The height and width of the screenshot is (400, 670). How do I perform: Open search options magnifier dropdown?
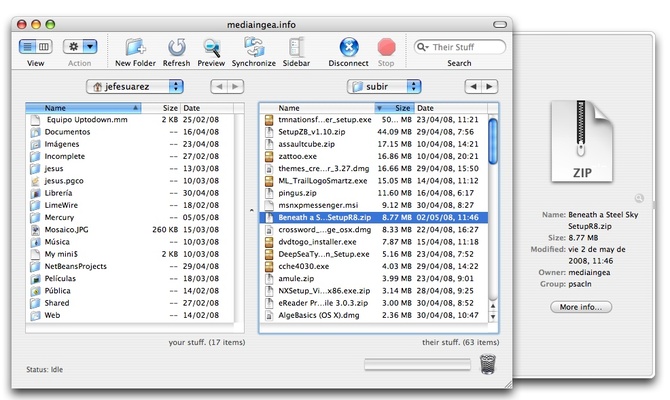423,47
